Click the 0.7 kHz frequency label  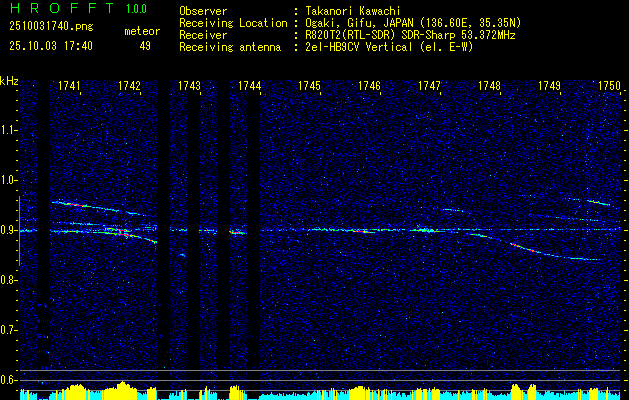pyautogui.click(x=9, y=330)
